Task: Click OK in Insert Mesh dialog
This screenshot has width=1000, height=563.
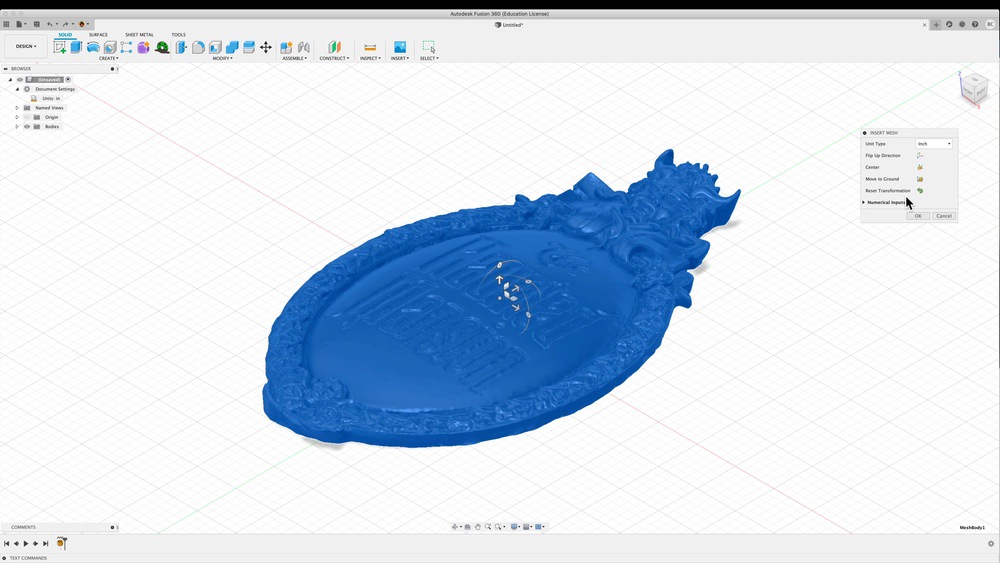Action: click(918, 216)
